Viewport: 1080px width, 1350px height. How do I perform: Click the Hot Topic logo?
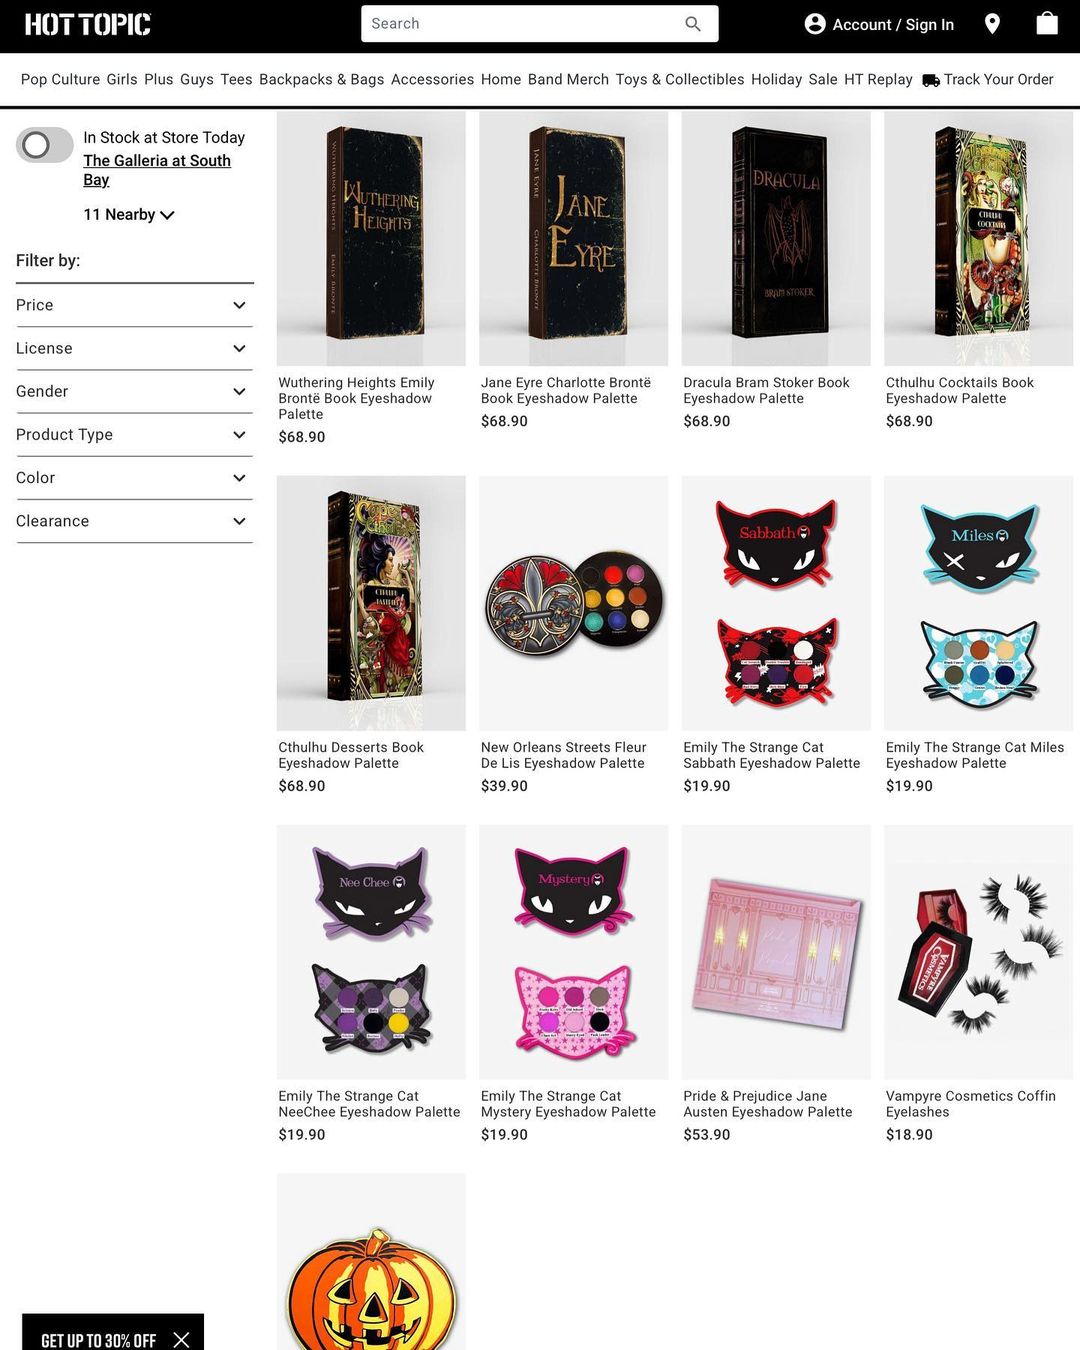coord(88,24)
